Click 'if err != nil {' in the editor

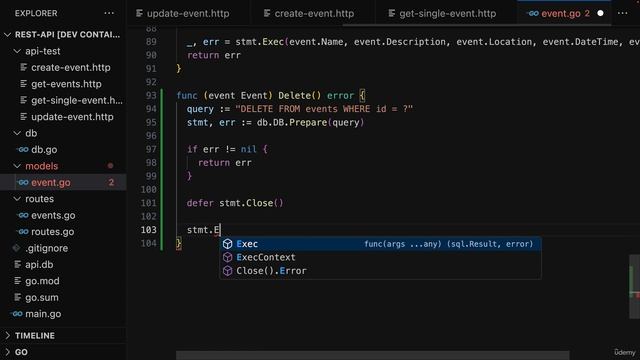227,149
